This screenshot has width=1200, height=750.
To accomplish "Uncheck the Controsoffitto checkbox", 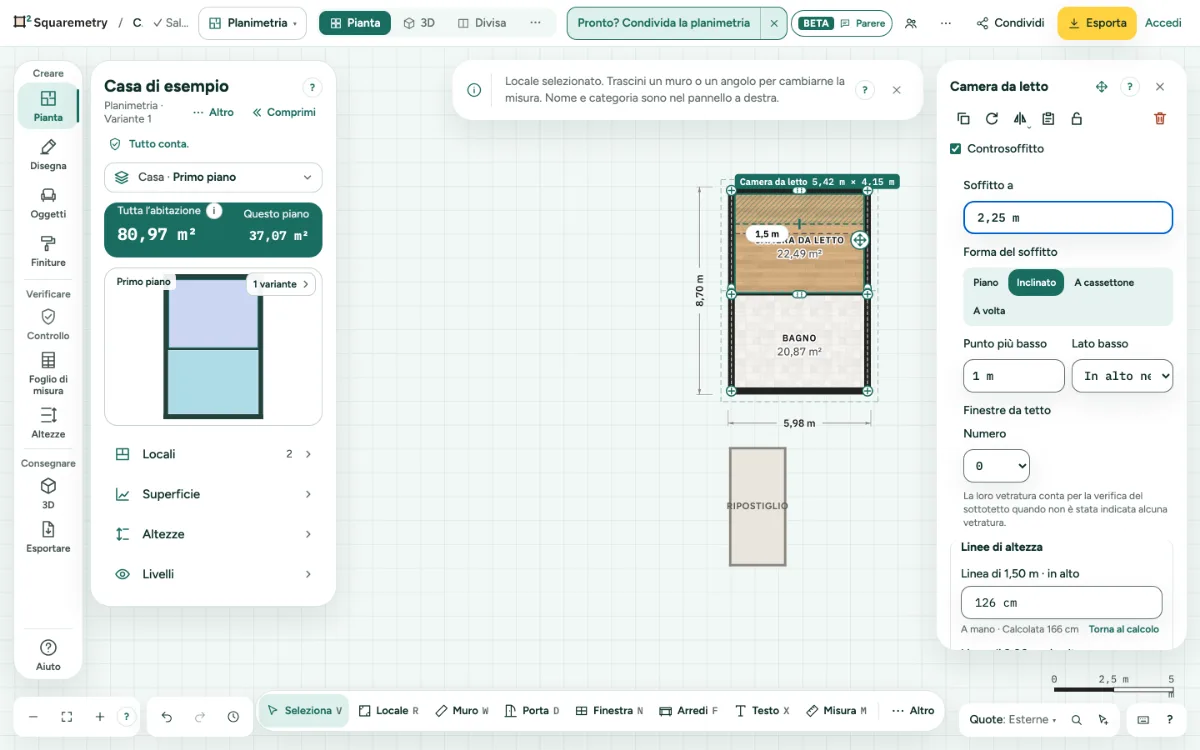I will click(x=956, y=149).
